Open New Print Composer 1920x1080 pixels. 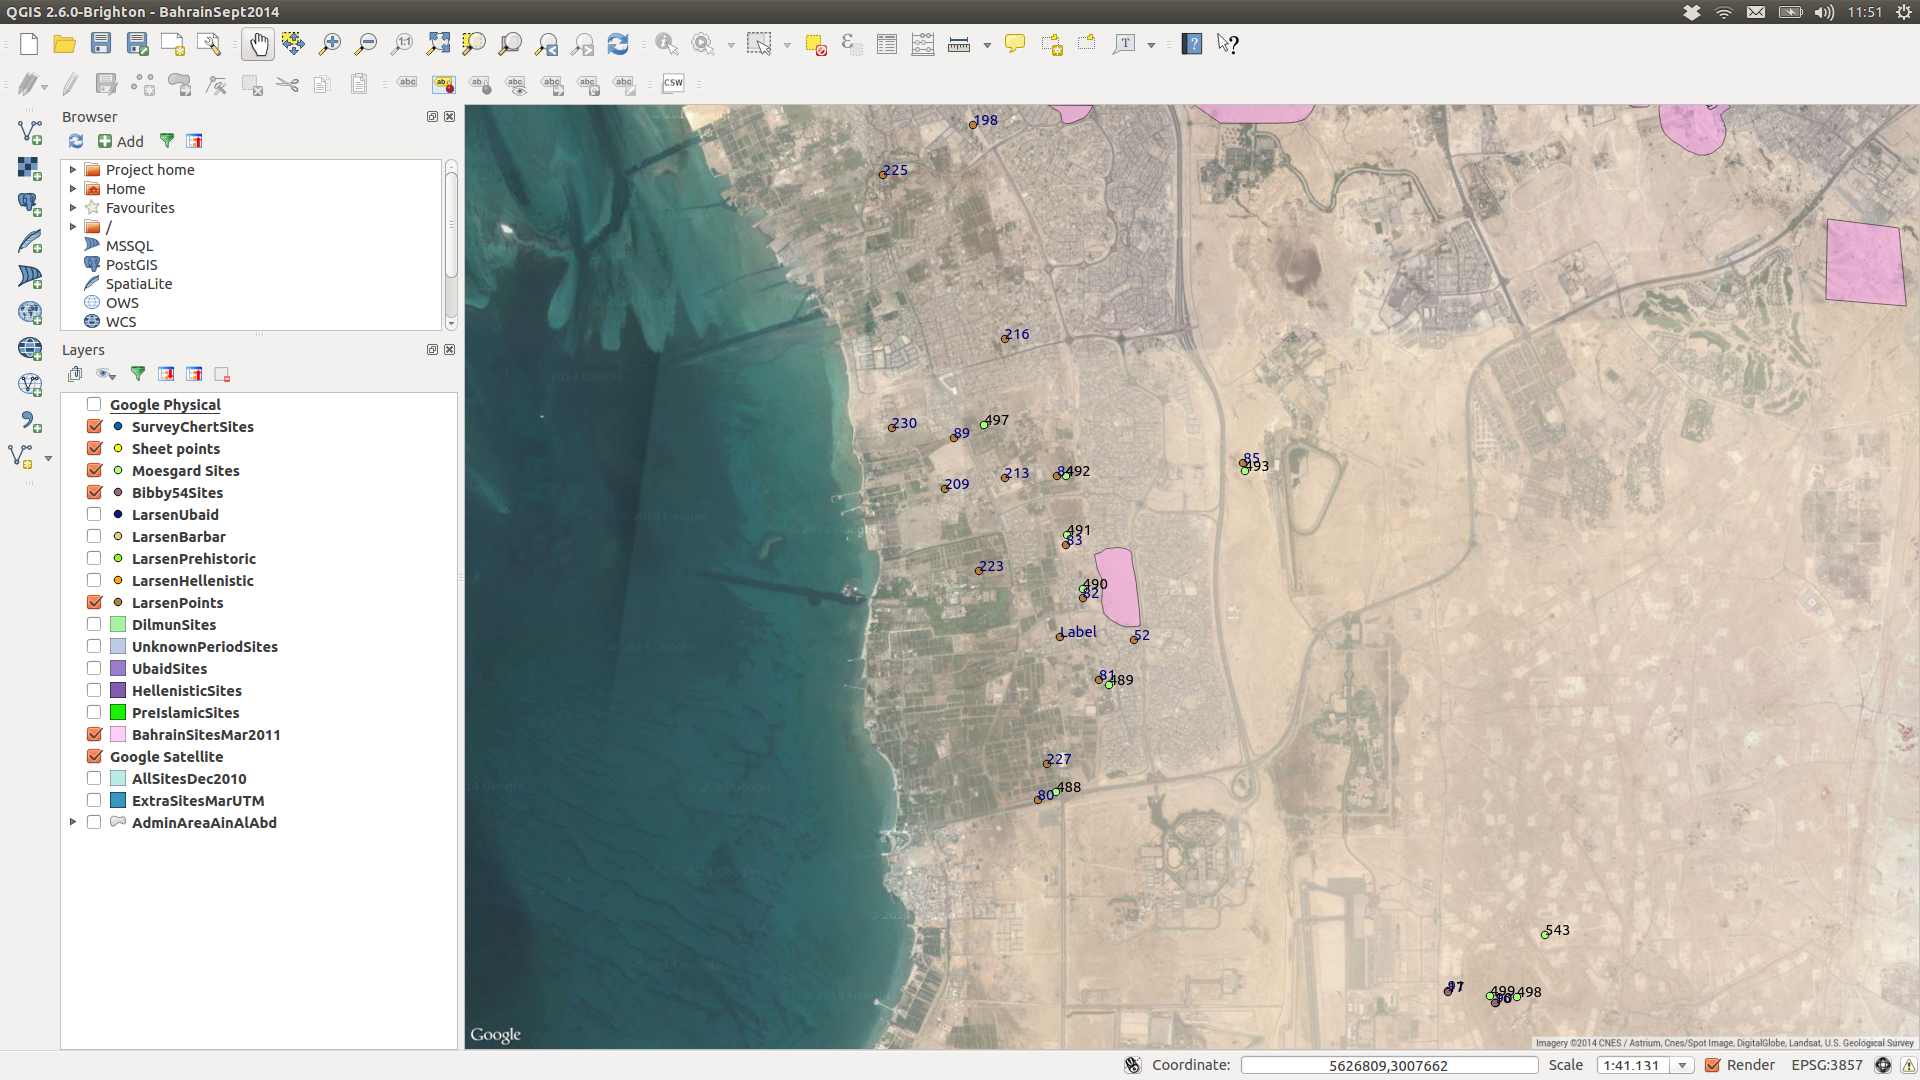173,44
